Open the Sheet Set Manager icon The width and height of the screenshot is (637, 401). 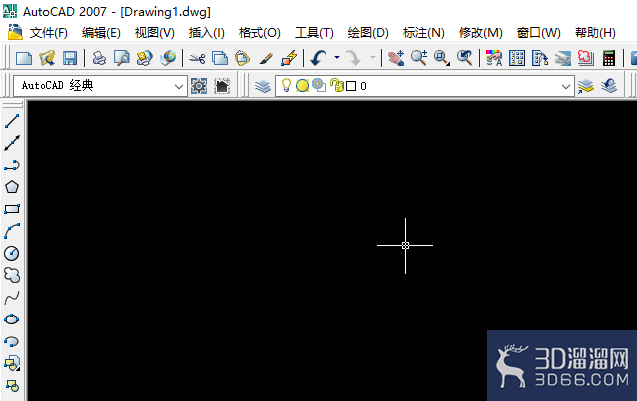coord(563,58)
